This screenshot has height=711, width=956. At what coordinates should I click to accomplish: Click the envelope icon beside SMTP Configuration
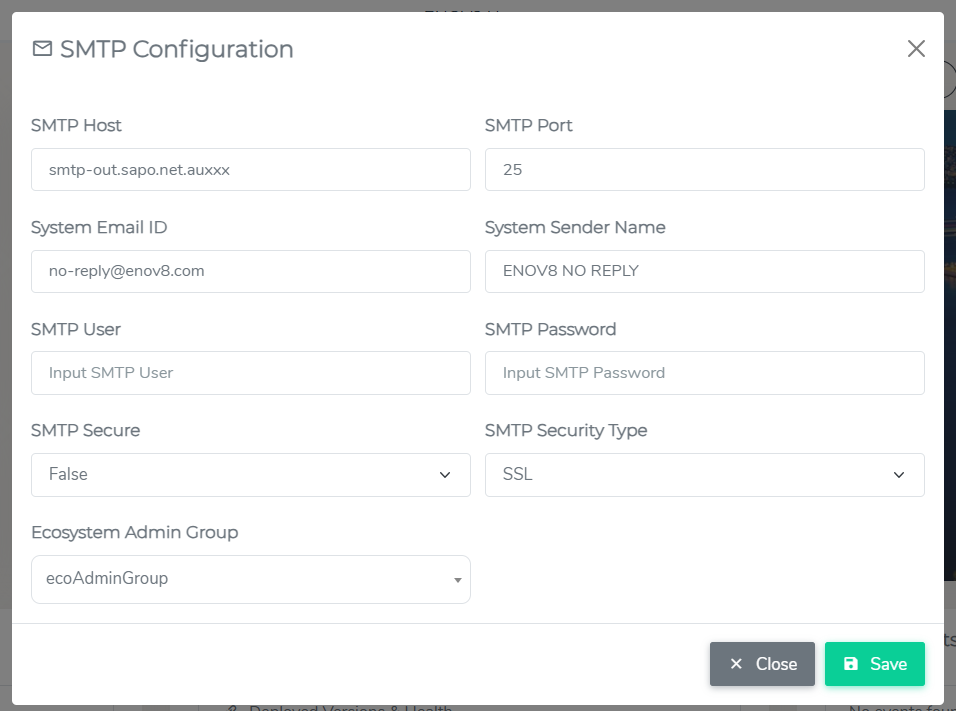point(42,49)
